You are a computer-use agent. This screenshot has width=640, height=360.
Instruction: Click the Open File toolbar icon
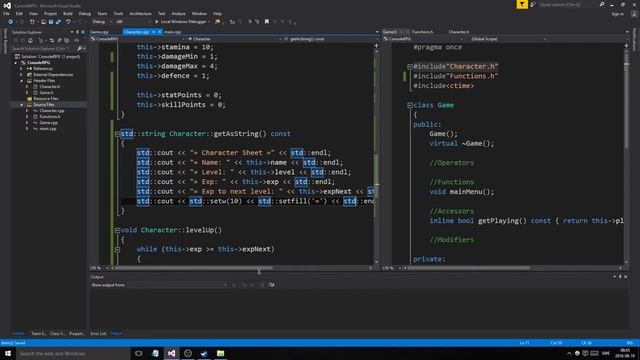point(43,22)
